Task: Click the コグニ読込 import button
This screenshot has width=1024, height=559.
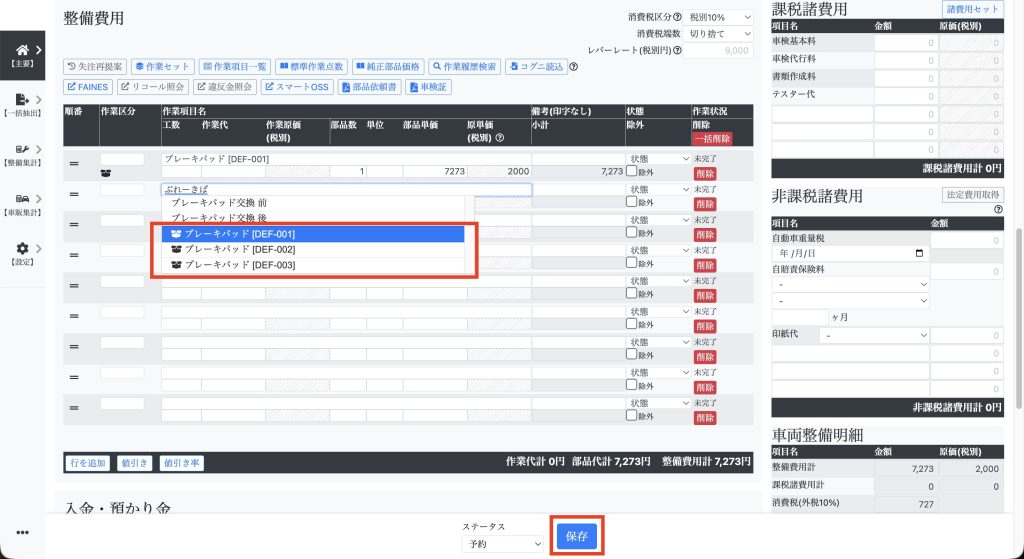Action: pyautogui.click(x=536, y=67)
